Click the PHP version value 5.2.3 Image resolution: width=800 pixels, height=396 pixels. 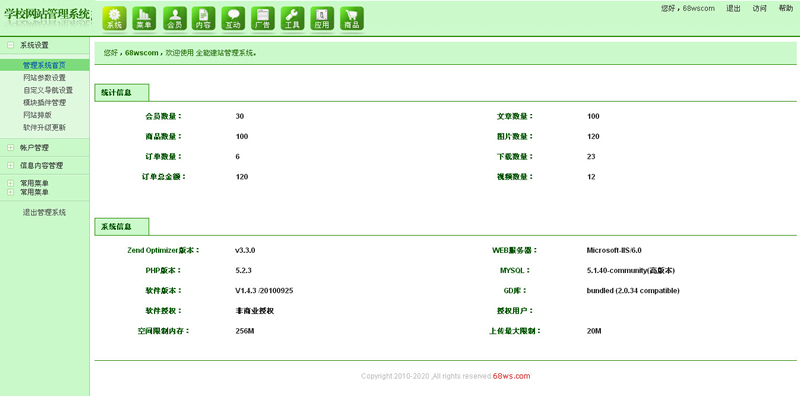[243, 270]
